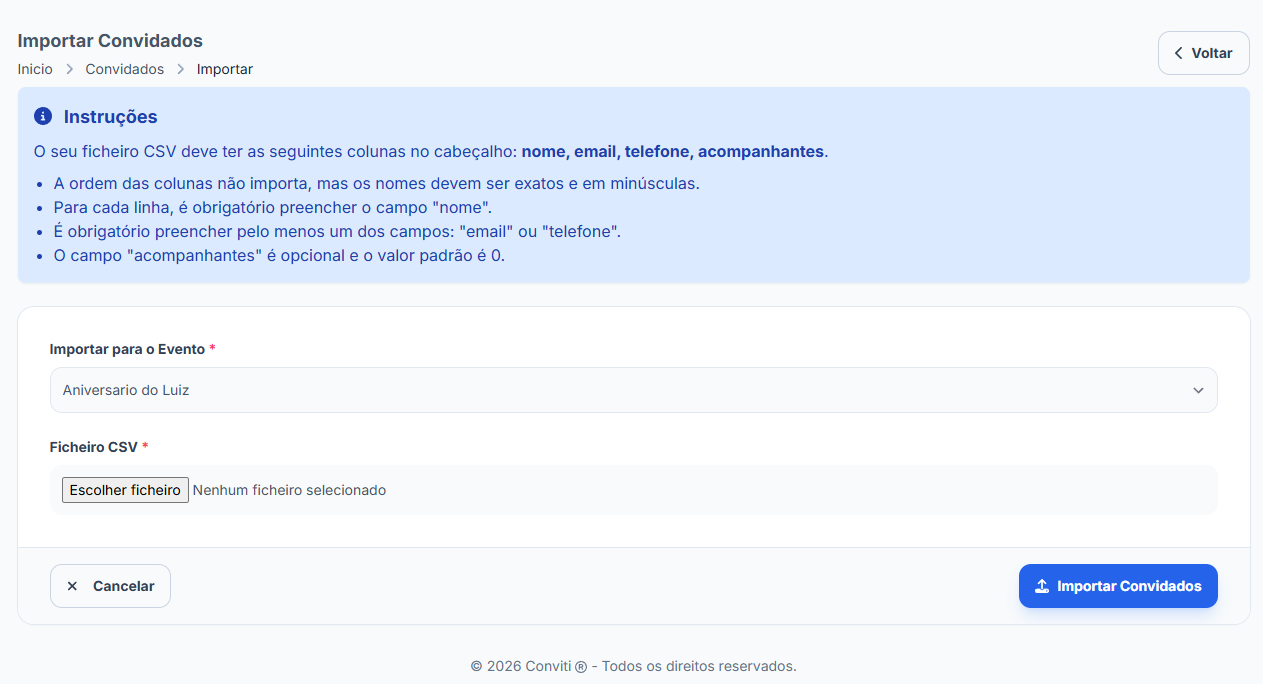This screenshot has width=1263, height=684.
Task: Click the 'Ficheiro CSV' label
Action: click(94, 447)
